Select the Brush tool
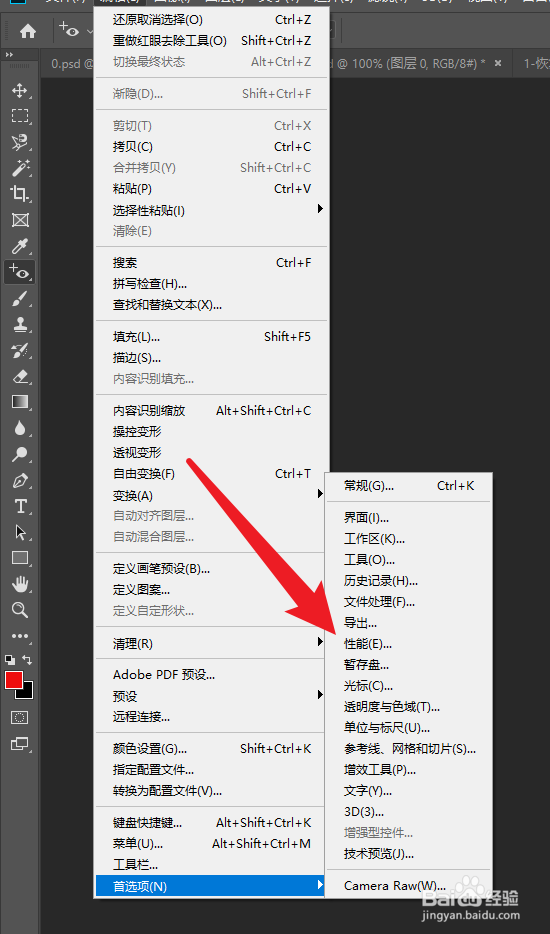Viewport: 550px width, 934px height. click(20, 299)
